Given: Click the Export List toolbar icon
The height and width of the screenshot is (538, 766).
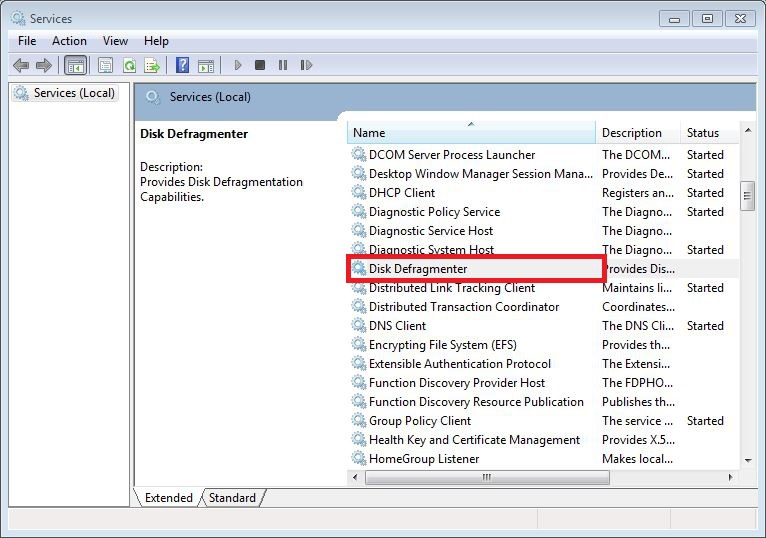Looking at the screenshot, I should point(152,65).
